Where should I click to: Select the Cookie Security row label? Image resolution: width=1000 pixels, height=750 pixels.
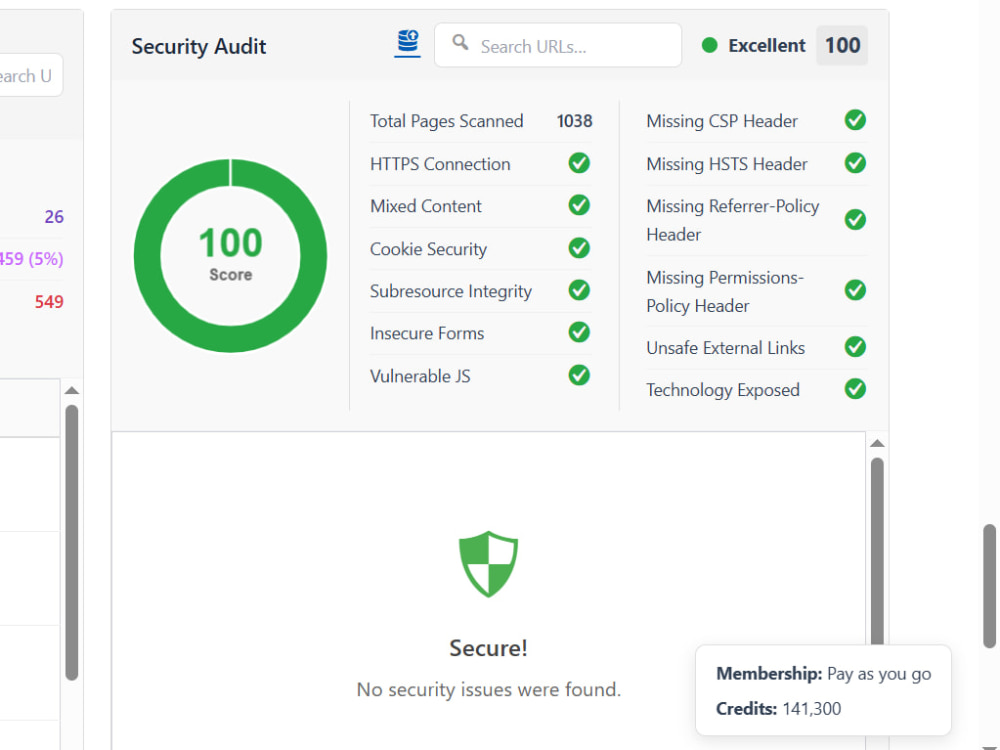point(428,249)
